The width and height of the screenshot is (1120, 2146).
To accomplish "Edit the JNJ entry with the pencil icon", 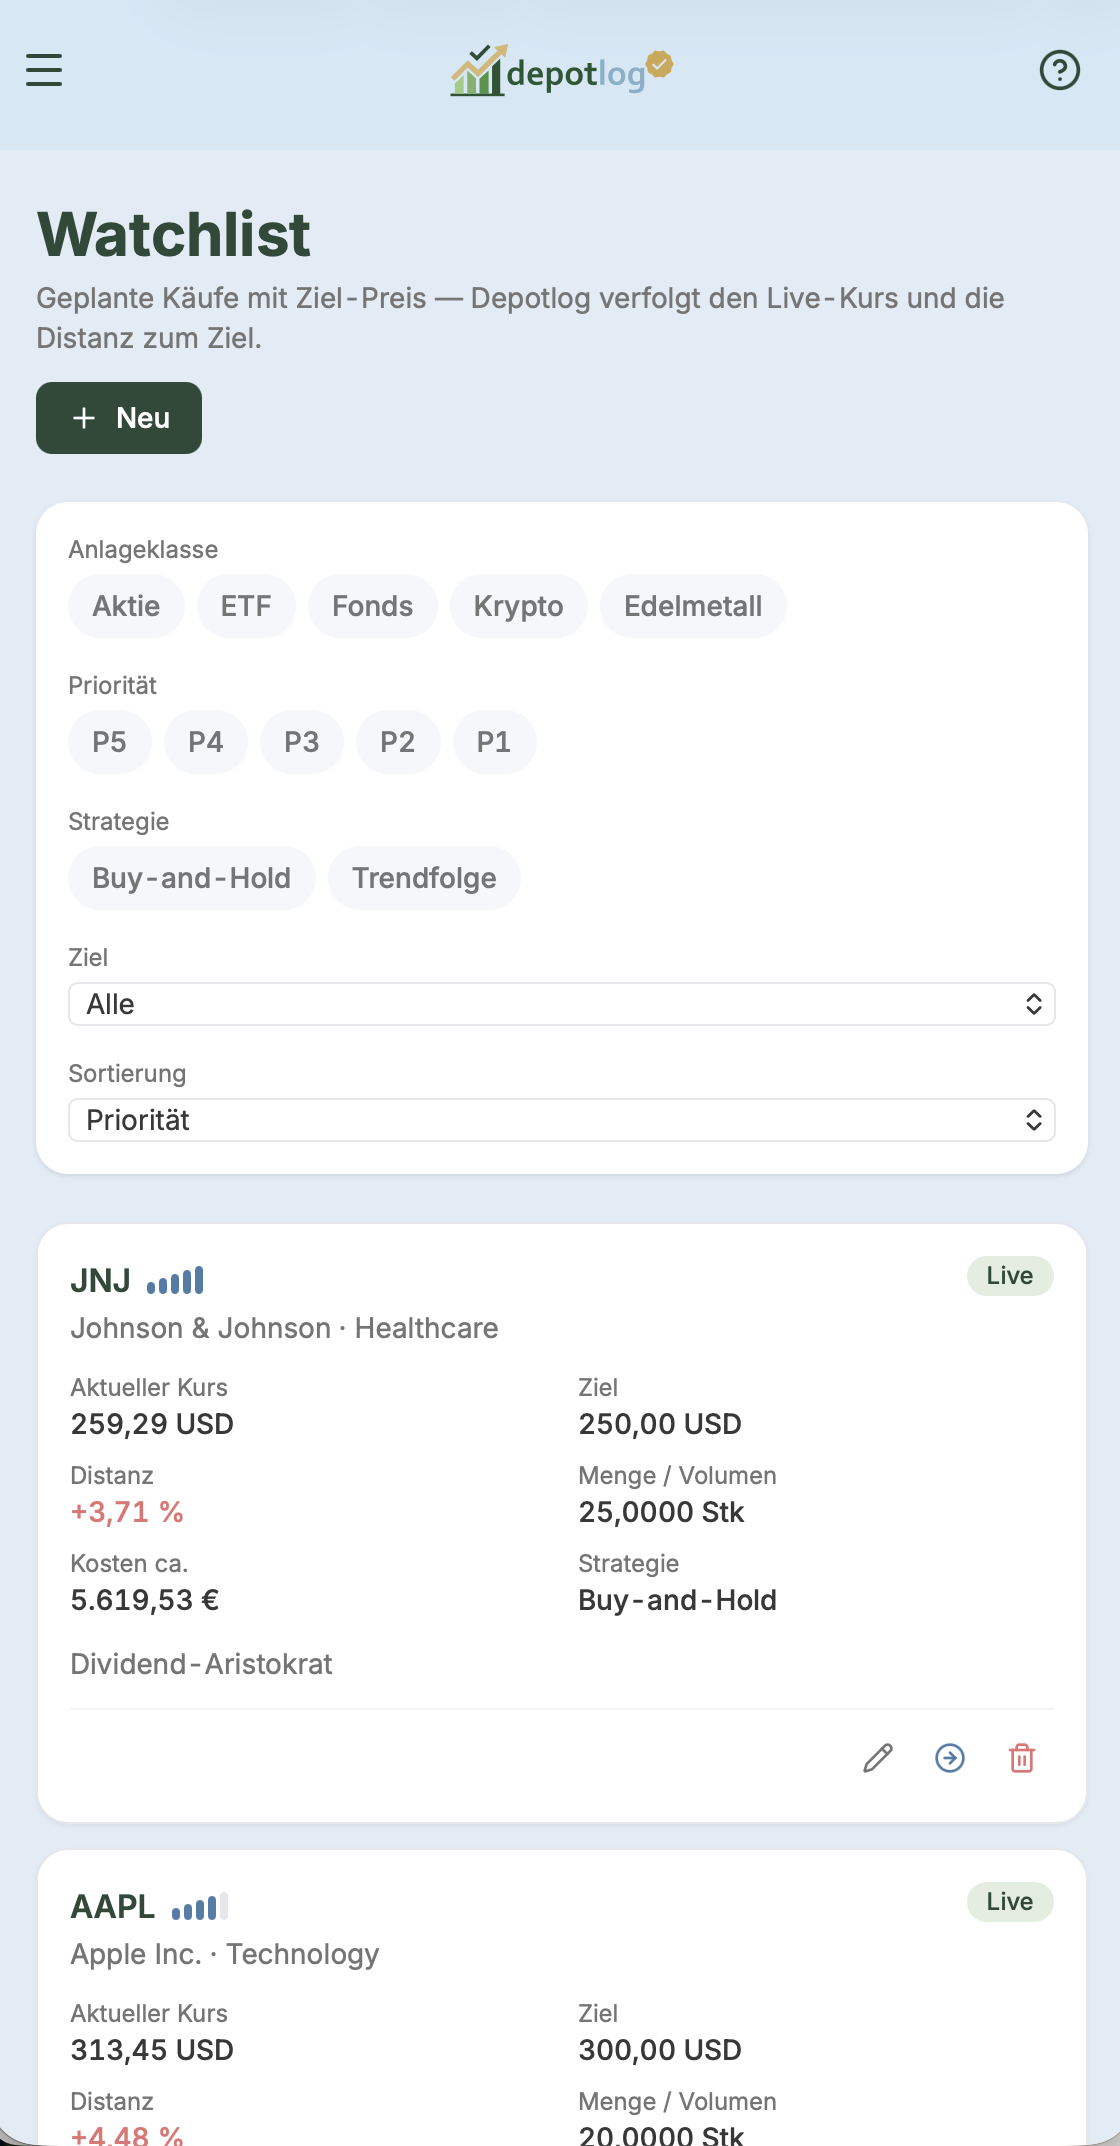I will click(x=878, y=1758).
